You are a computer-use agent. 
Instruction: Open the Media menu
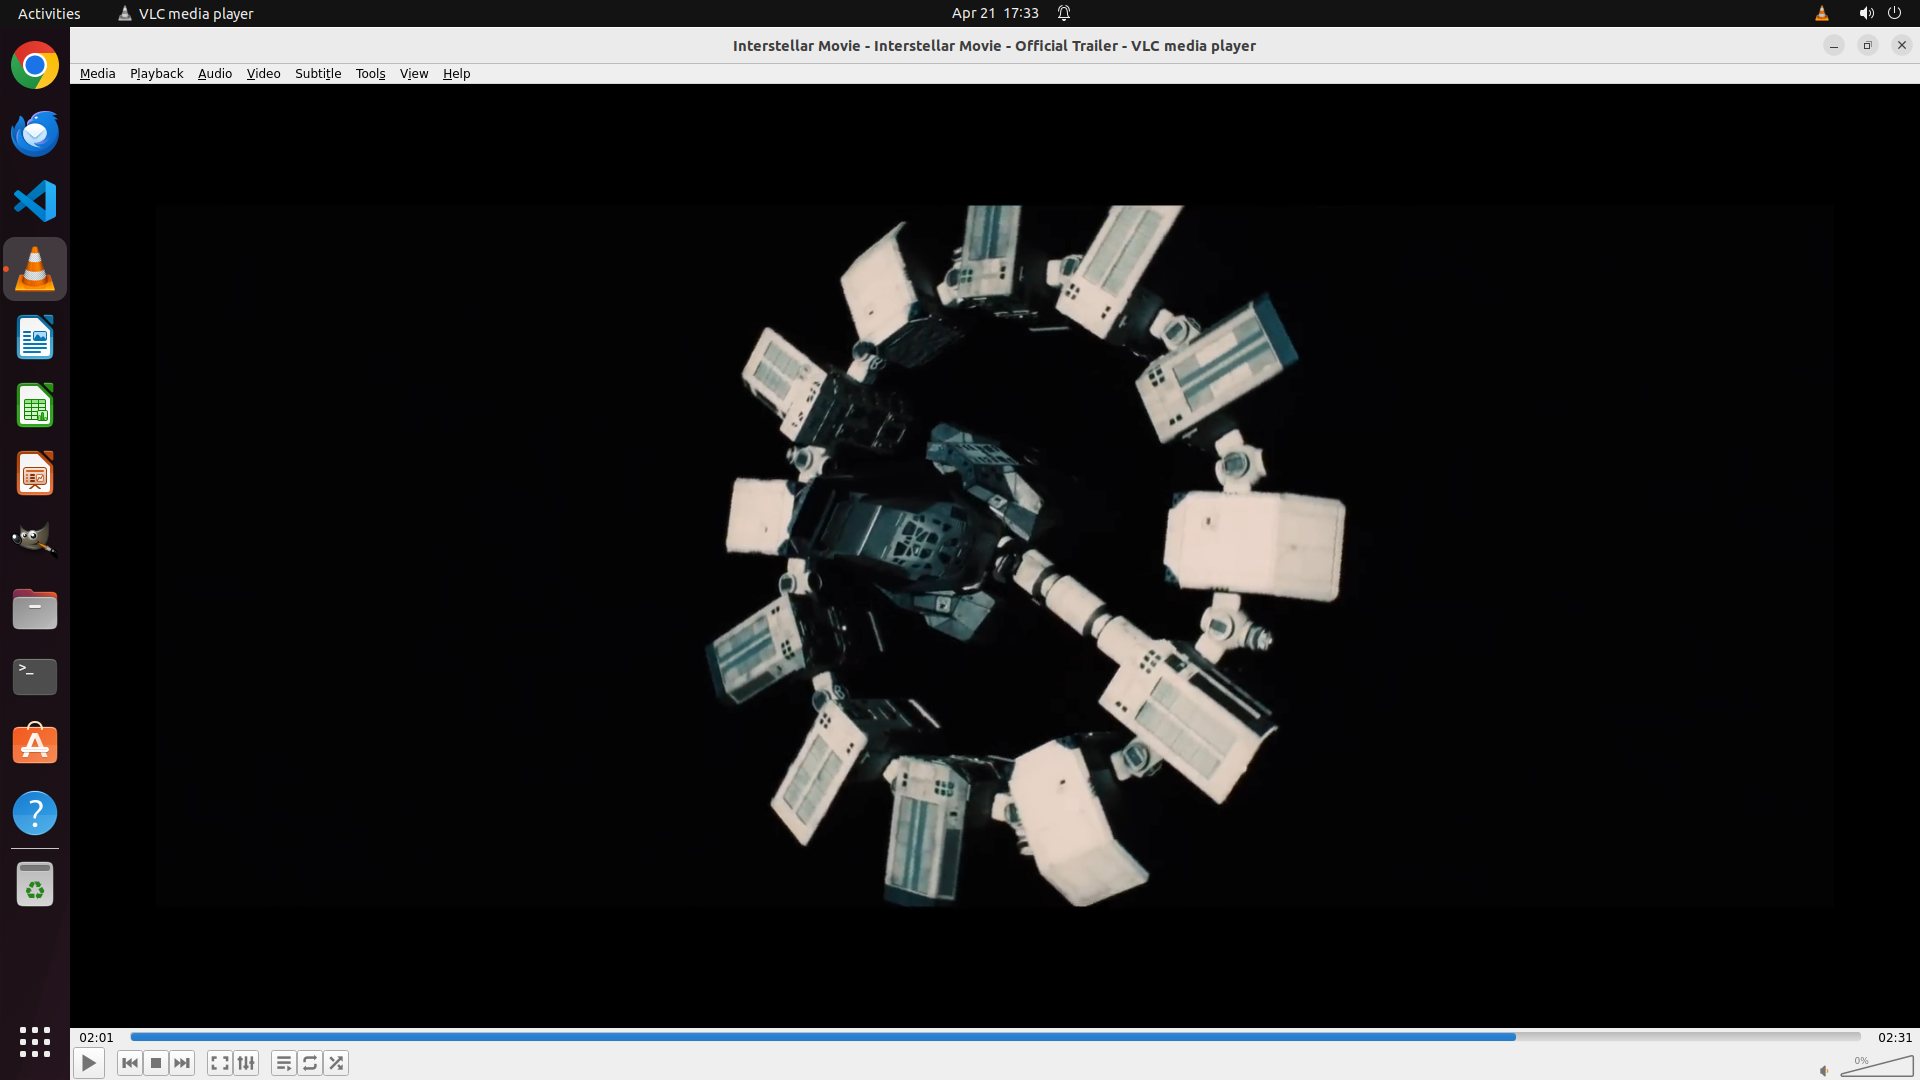tap(97, 73)
